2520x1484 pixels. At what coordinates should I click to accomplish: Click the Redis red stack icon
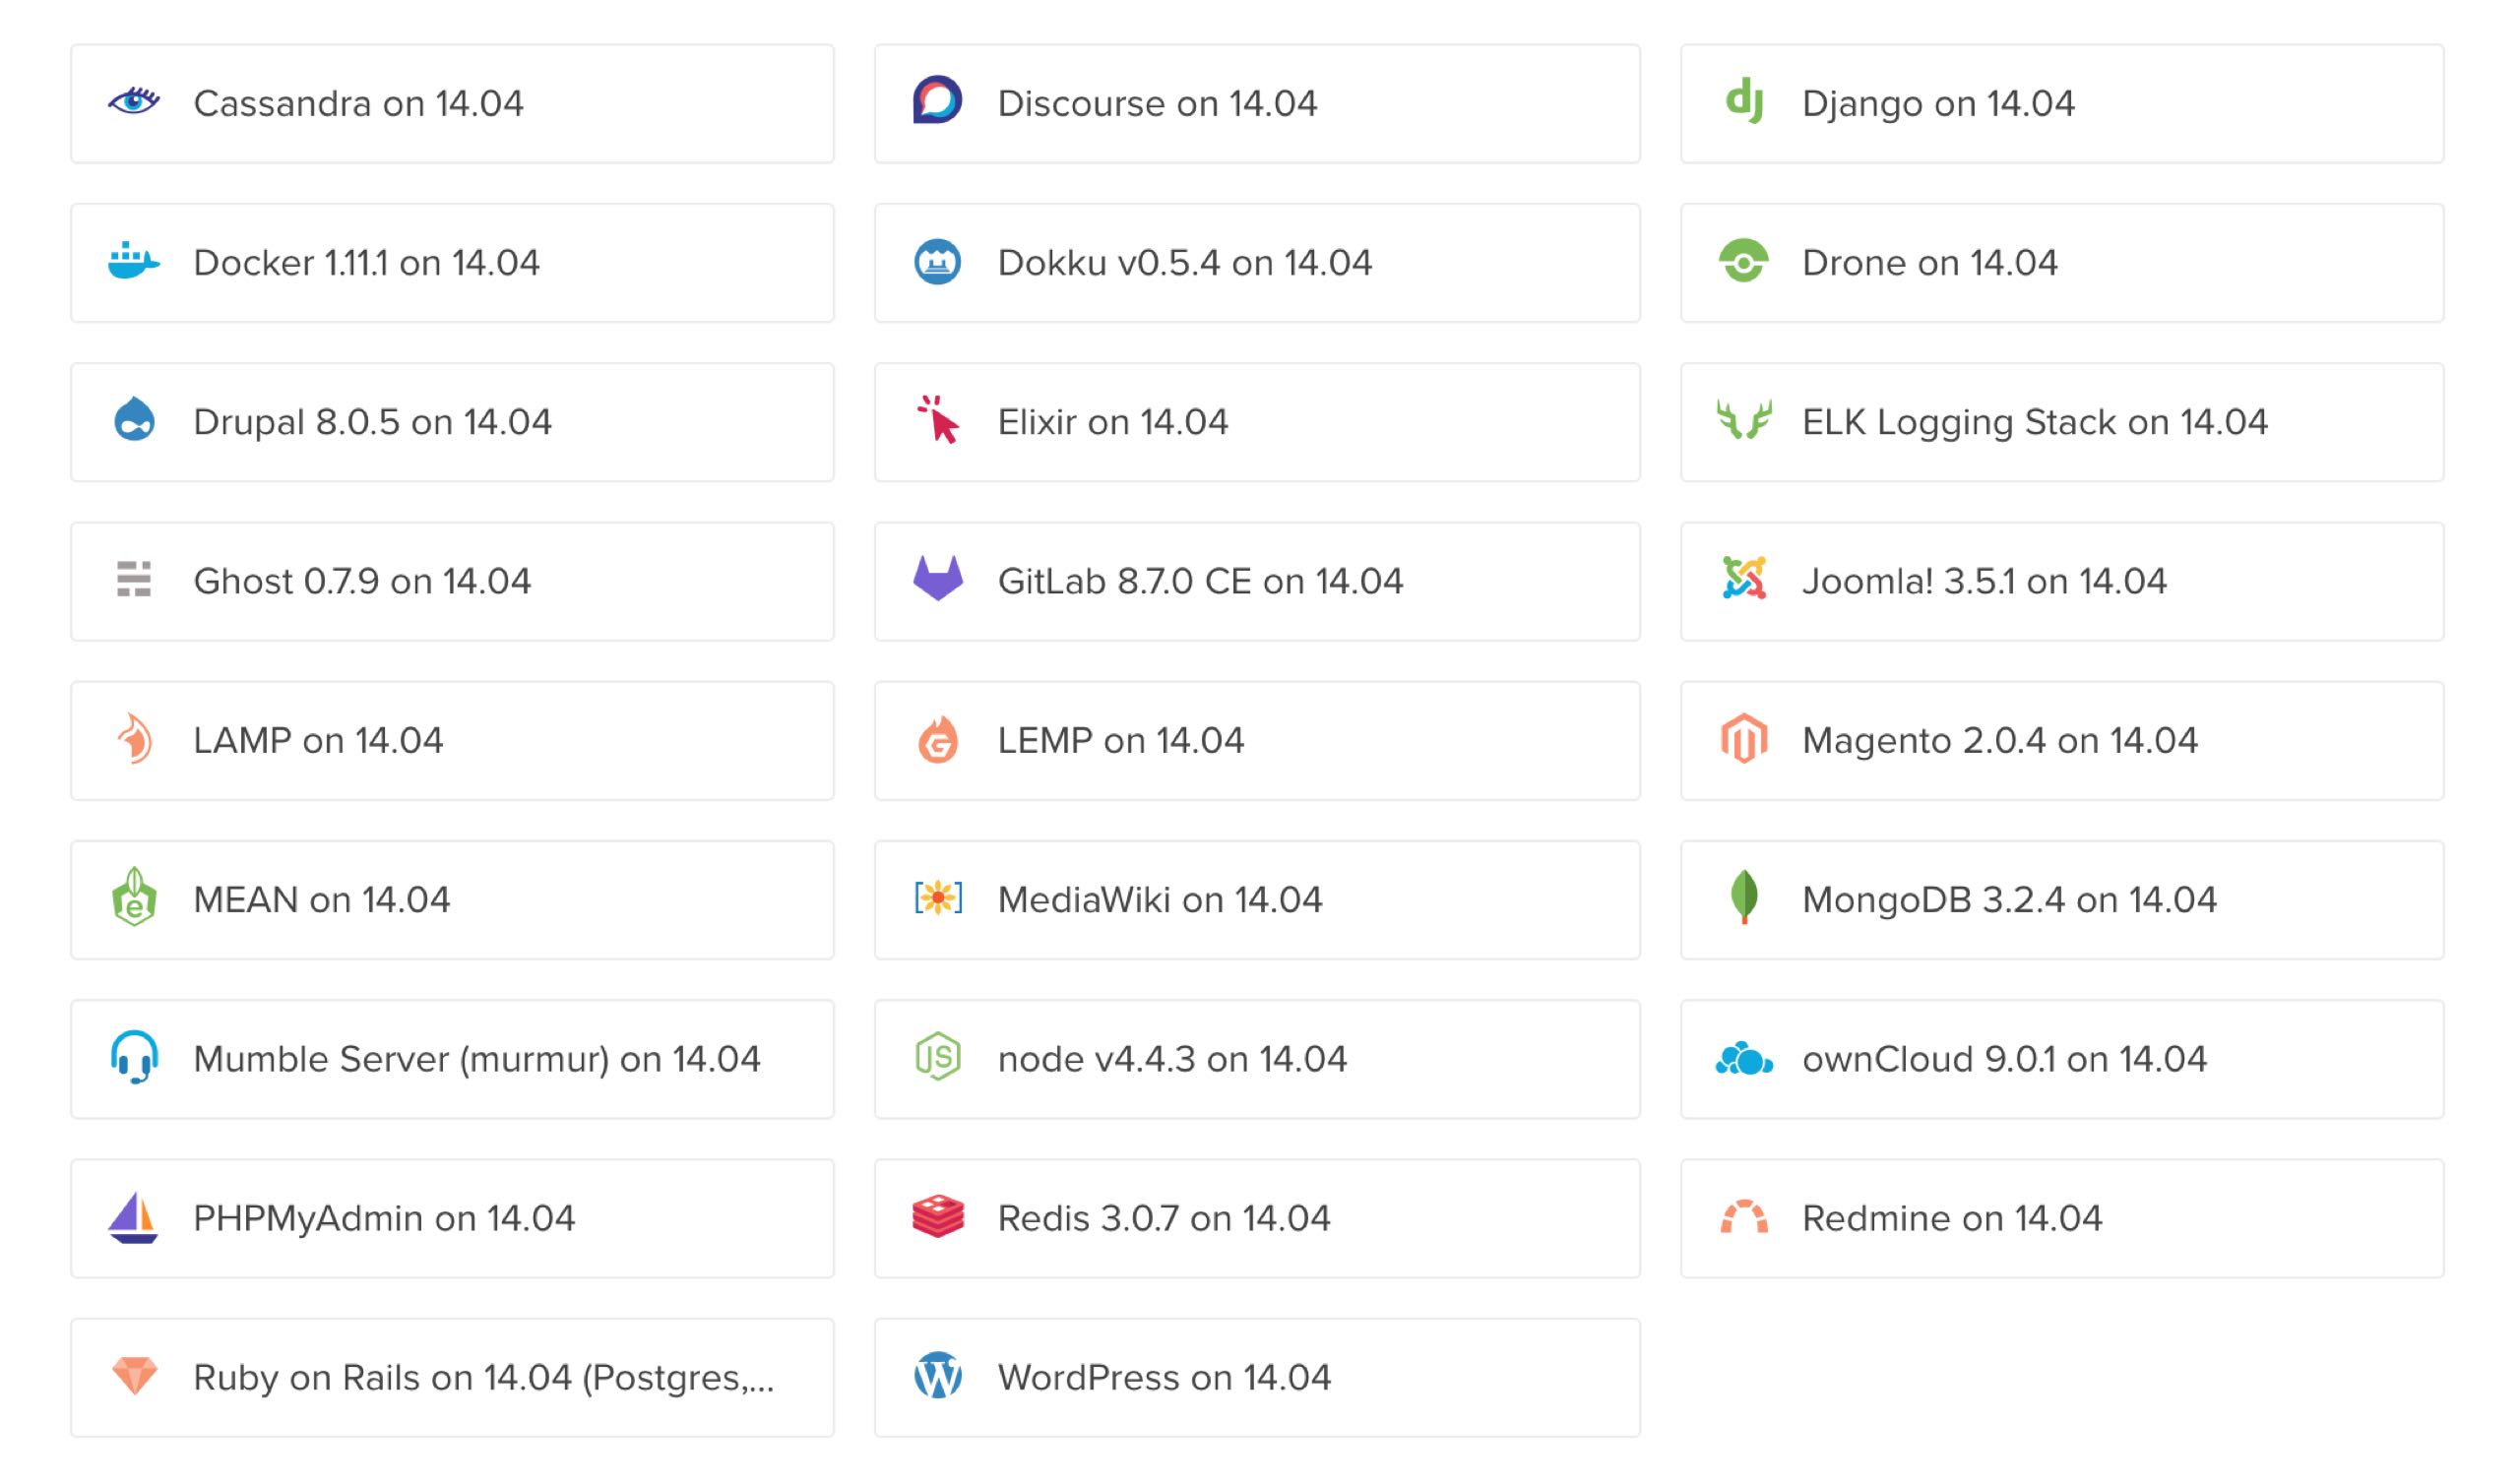[938, 1217]
